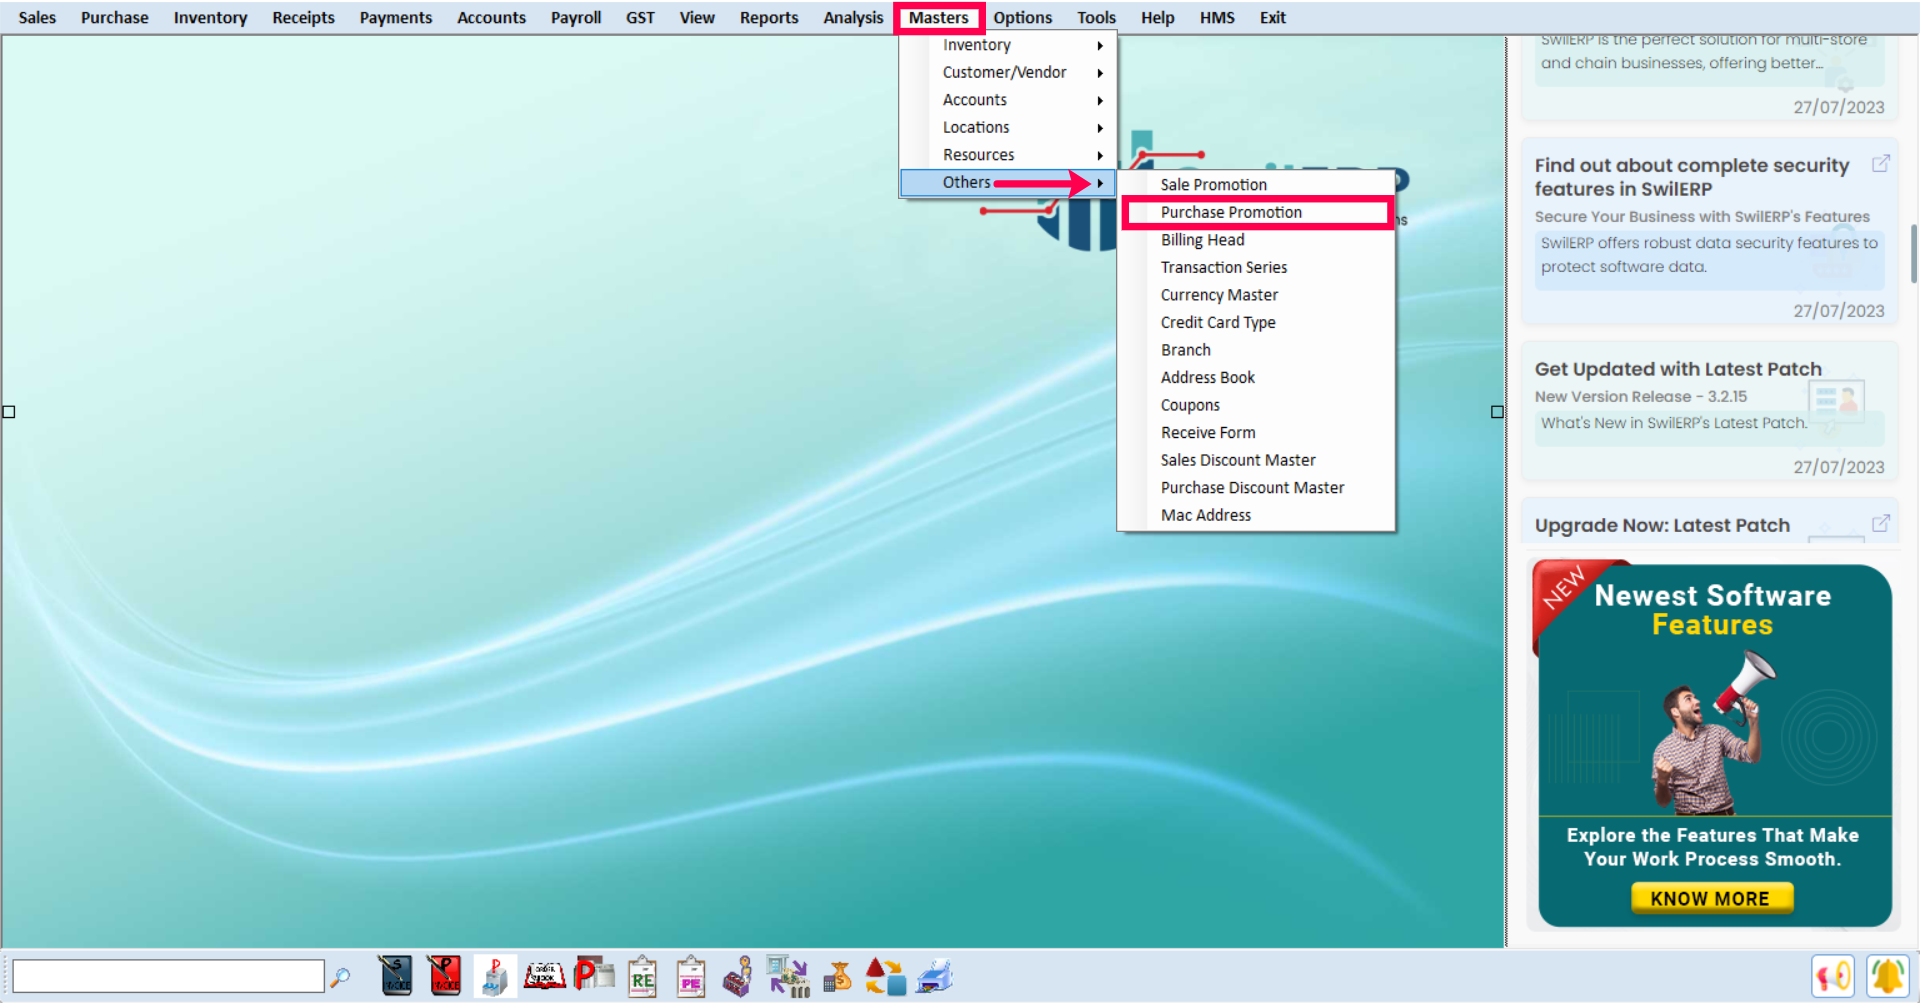Open the GST menu
Viewport: 1920px width, 1003px height.
[x=640, y=18]
